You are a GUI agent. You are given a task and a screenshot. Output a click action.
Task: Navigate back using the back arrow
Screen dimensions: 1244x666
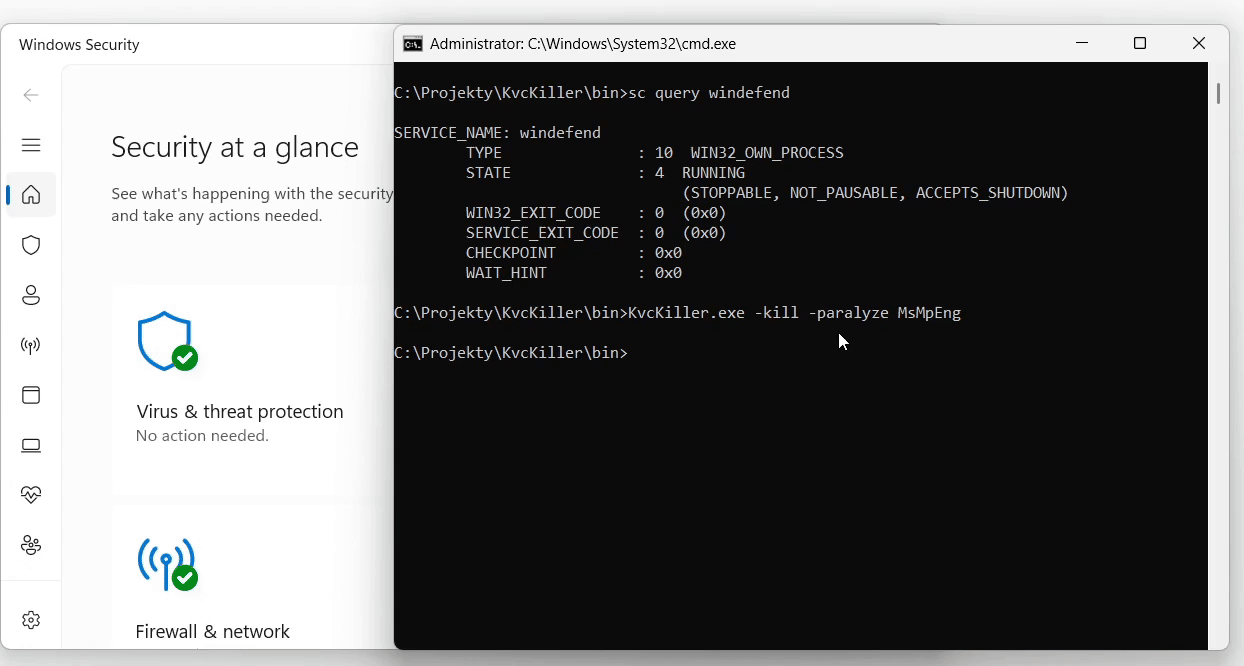31,95
